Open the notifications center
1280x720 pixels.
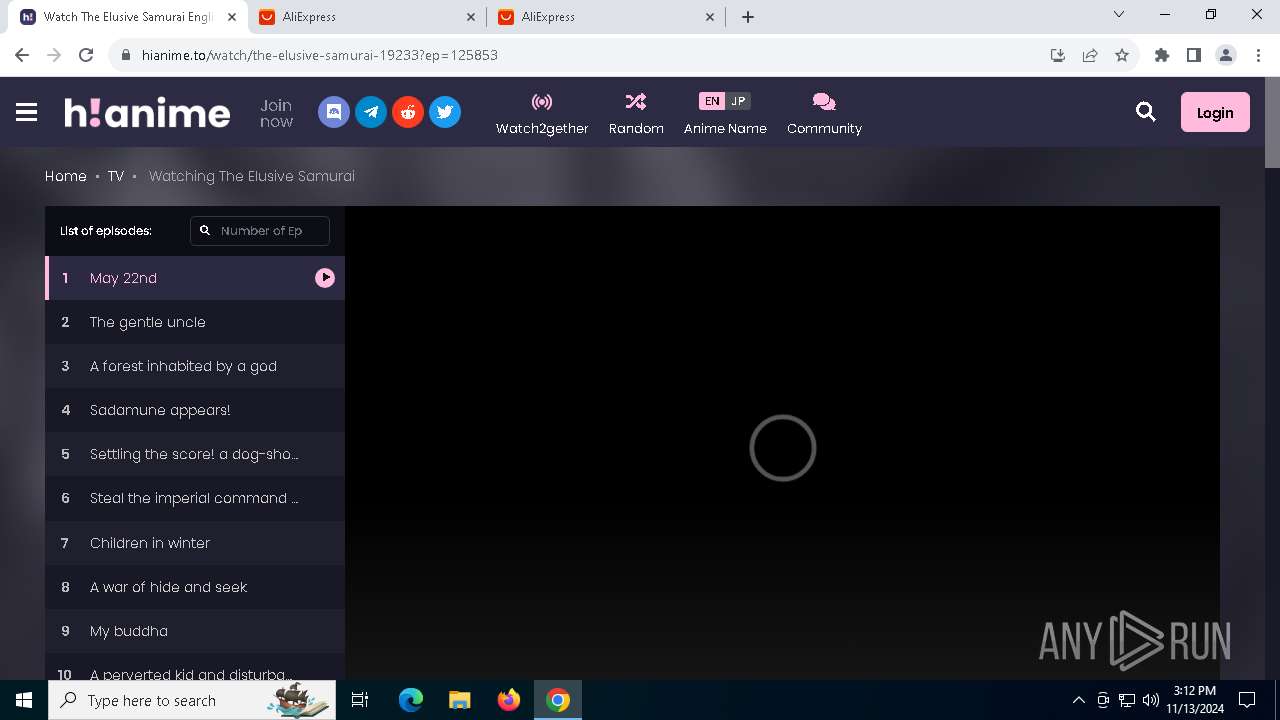point(1247,700)
